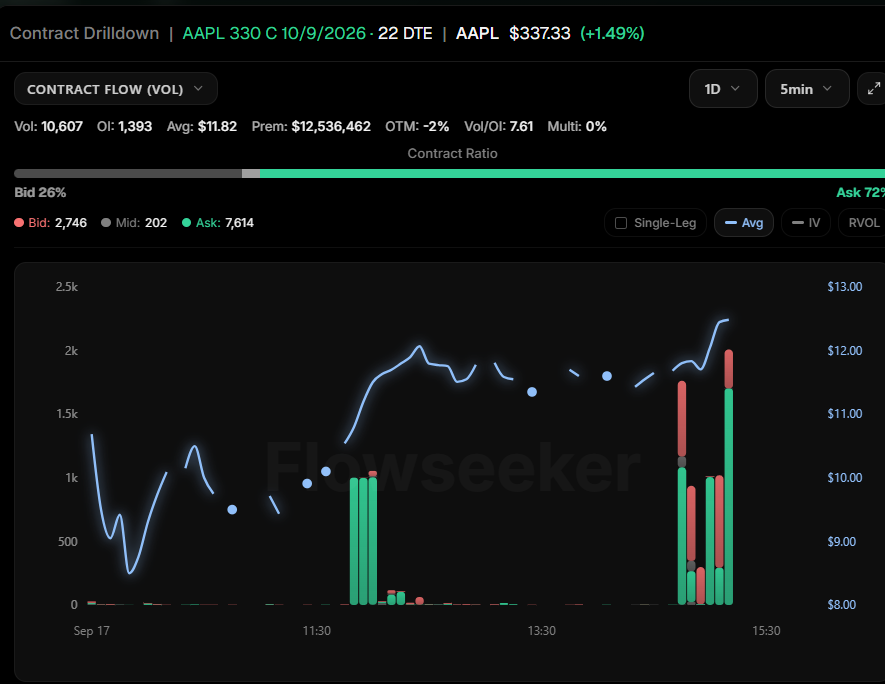
Task: Click the tallest green bar near 15:10
Action: pyautogui.click(x=729, y=496)
